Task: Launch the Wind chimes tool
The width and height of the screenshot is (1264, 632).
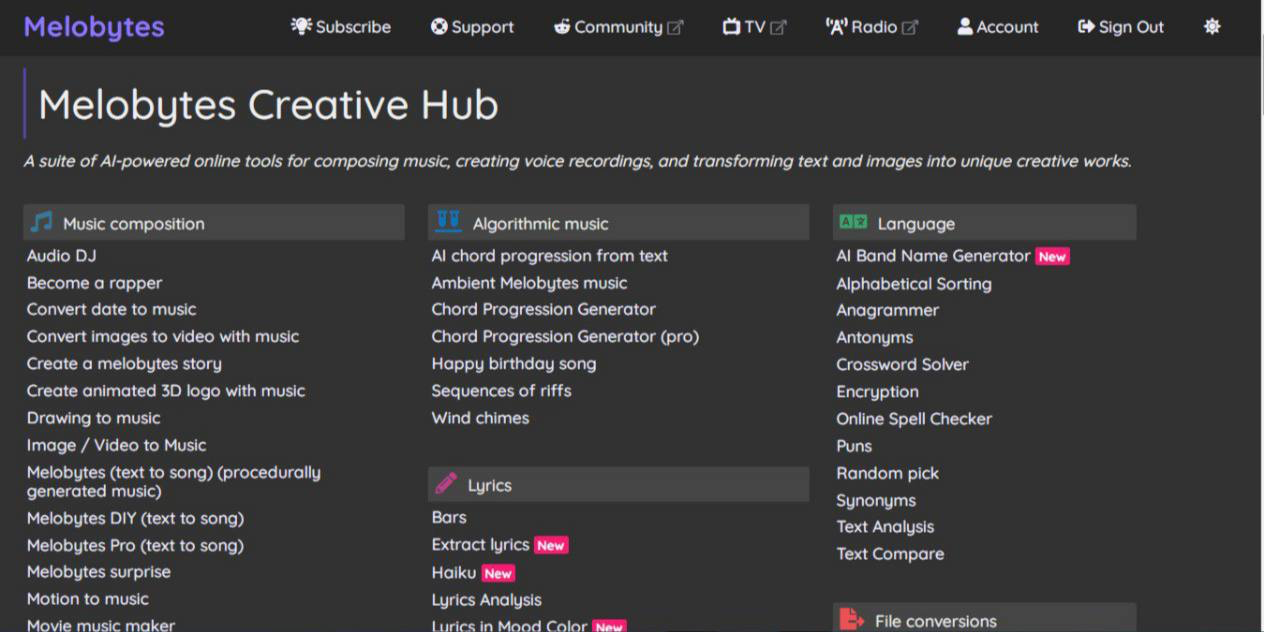Action: tap(480, 418)
